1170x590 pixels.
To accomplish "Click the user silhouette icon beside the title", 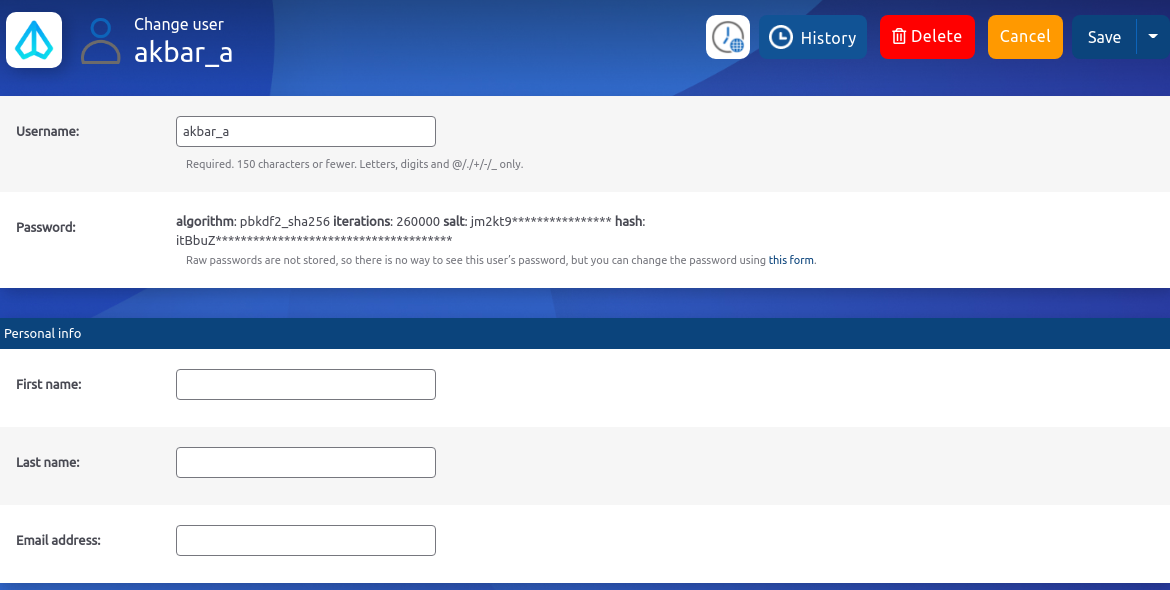I will pyautogui.click(x=100, y=41).
